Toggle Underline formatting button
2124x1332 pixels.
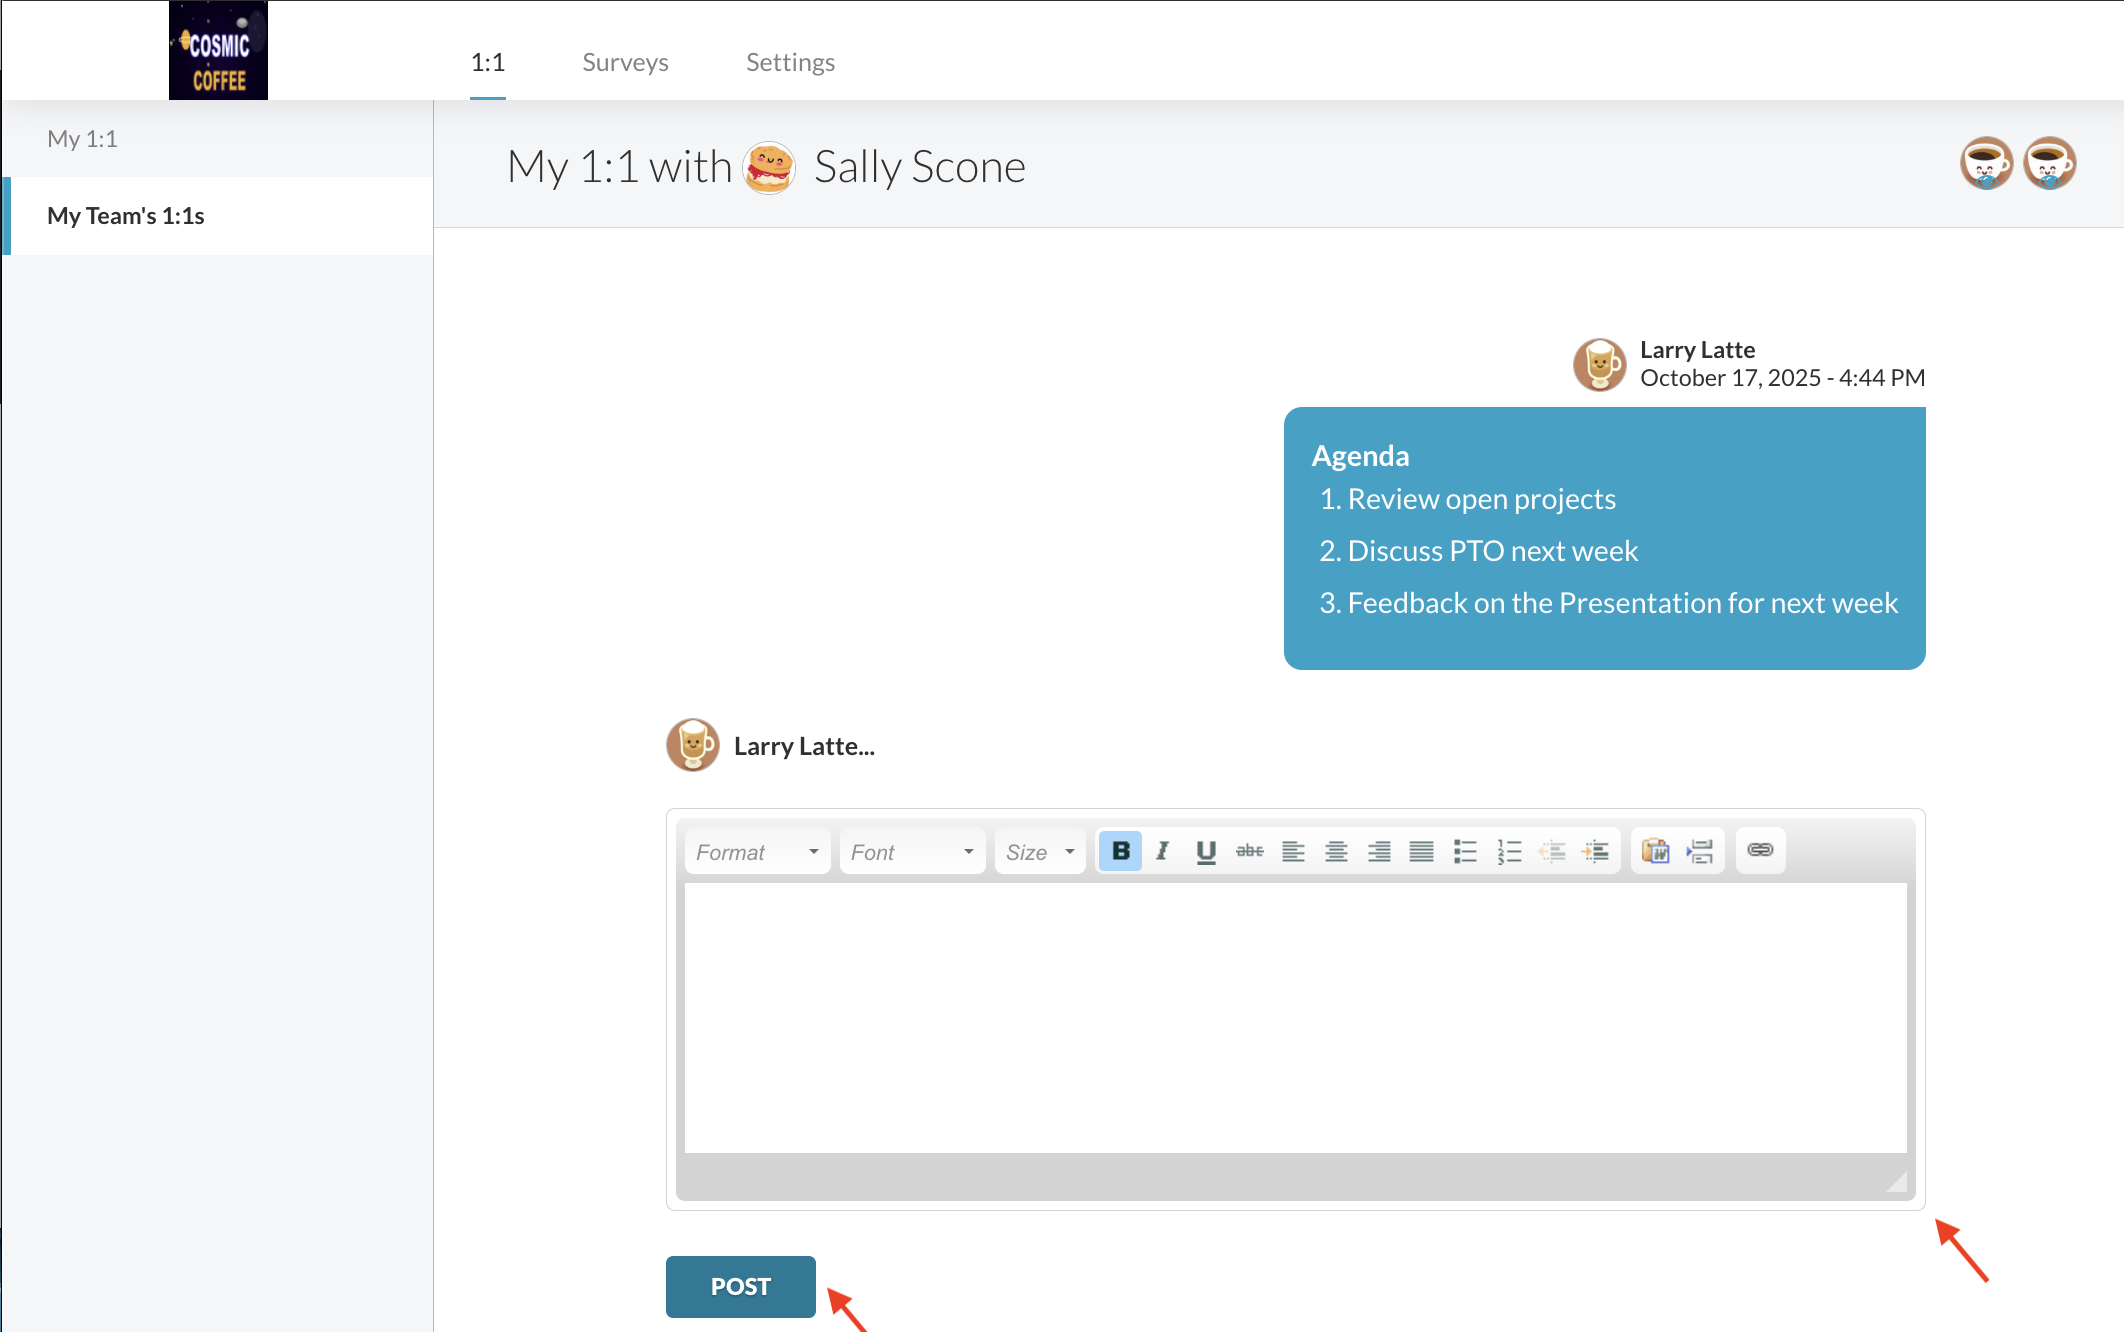[x=1206, y=851]
